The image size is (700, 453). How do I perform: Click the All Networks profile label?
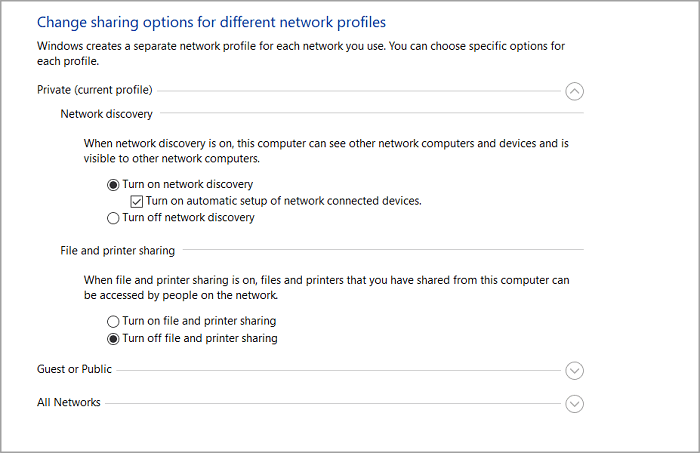pos(68,403)
